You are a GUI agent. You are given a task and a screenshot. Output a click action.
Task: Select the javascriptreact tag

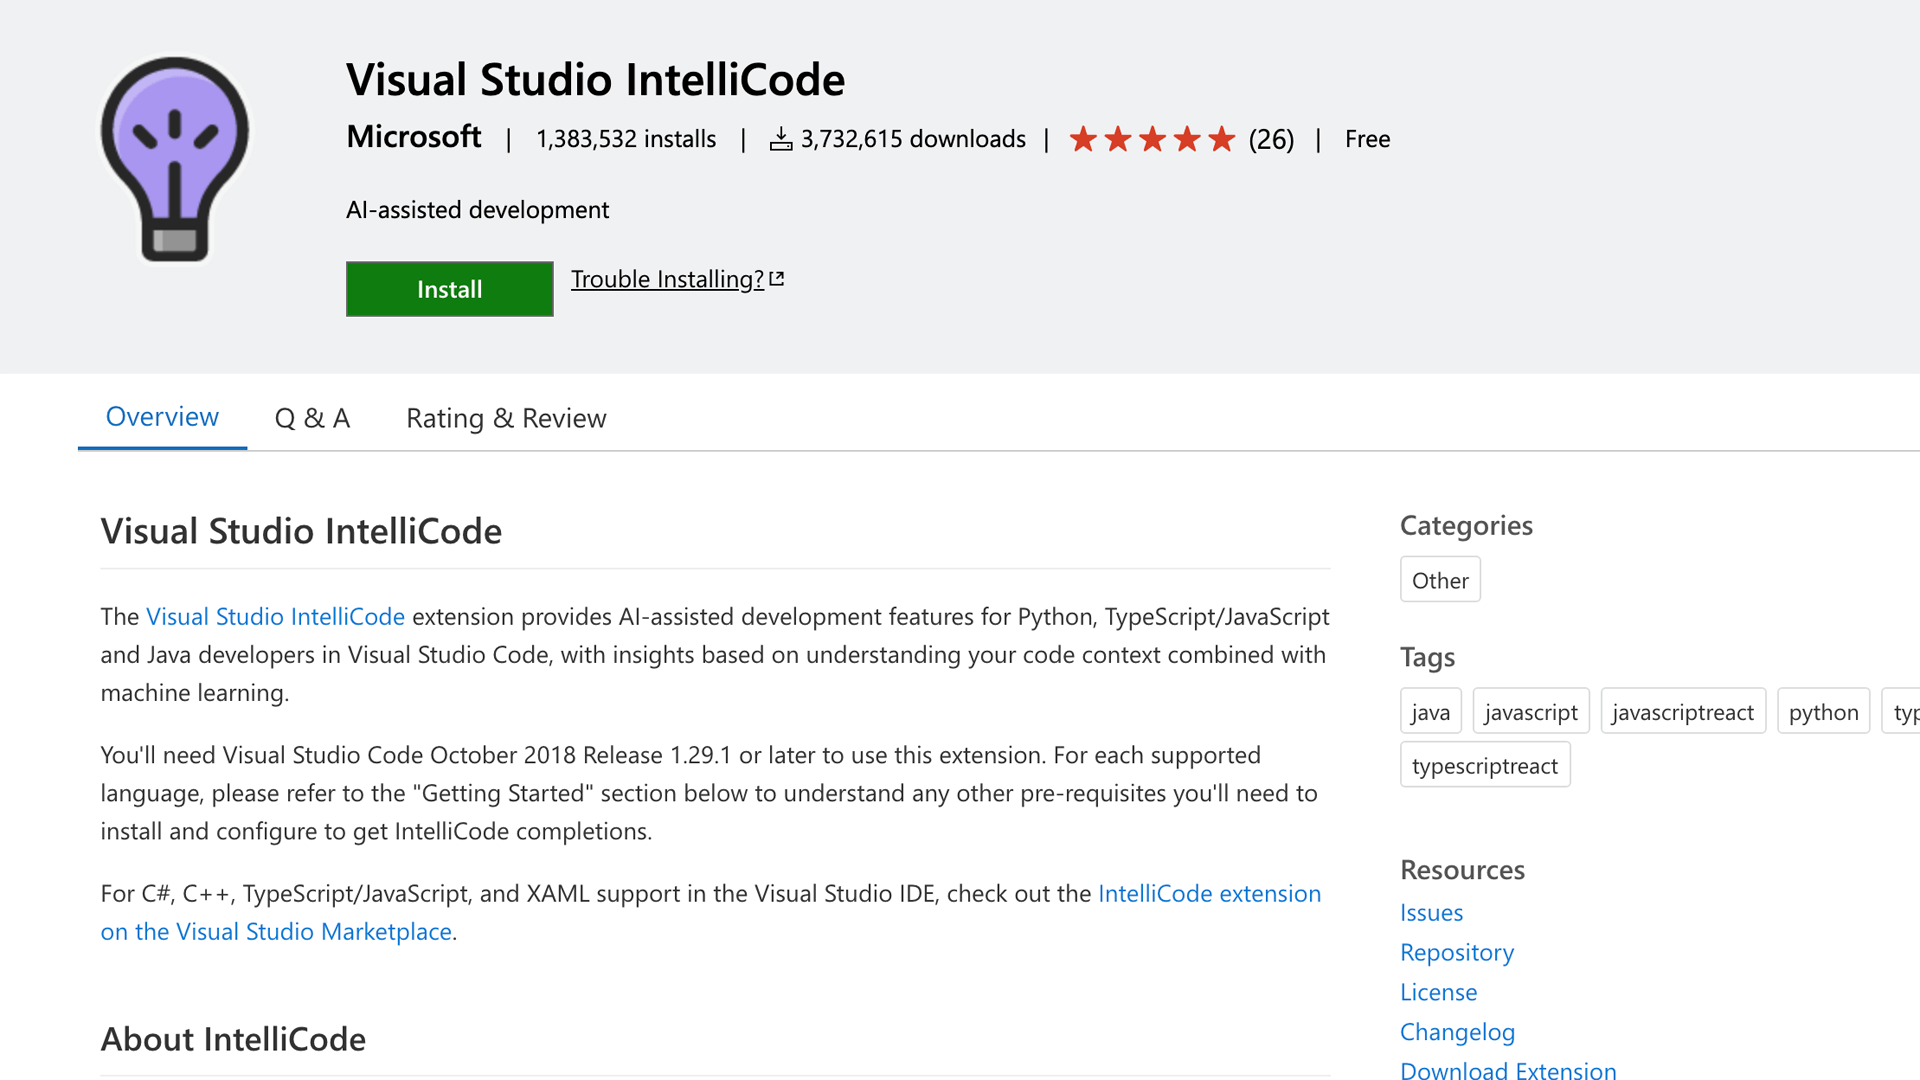point(1683,712)
